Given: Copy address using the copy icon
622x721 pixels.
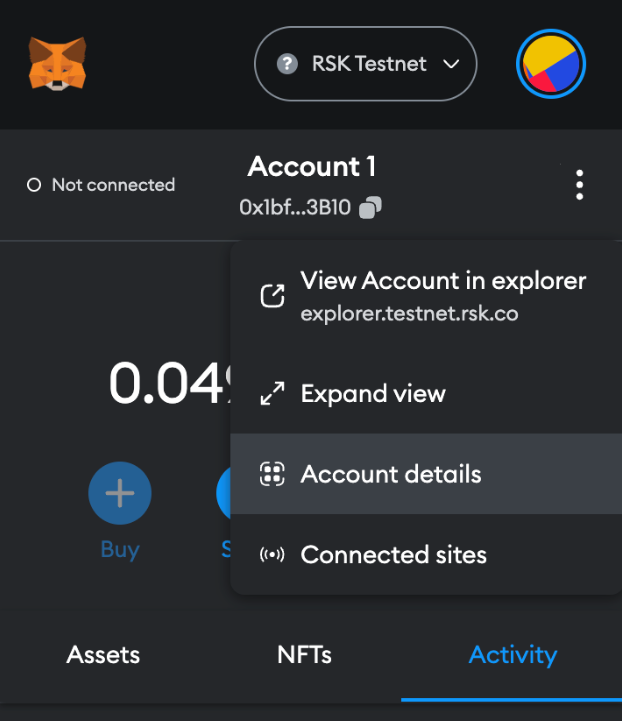Looking at the screenshot, I should pyautogui.click(x=370, y=208).
